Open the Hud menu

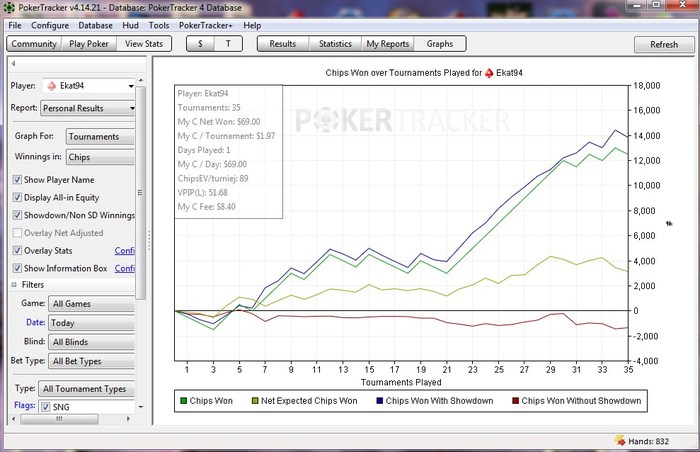click(x=130, y=25)
